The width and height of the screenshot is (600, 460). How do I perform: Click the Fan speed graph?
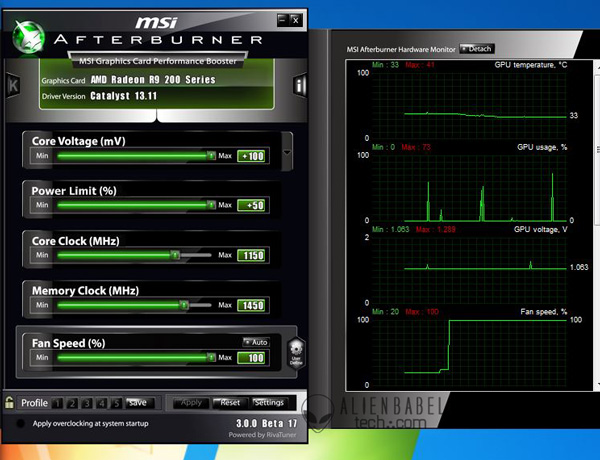pyautogui.click(x=470, y=352)
